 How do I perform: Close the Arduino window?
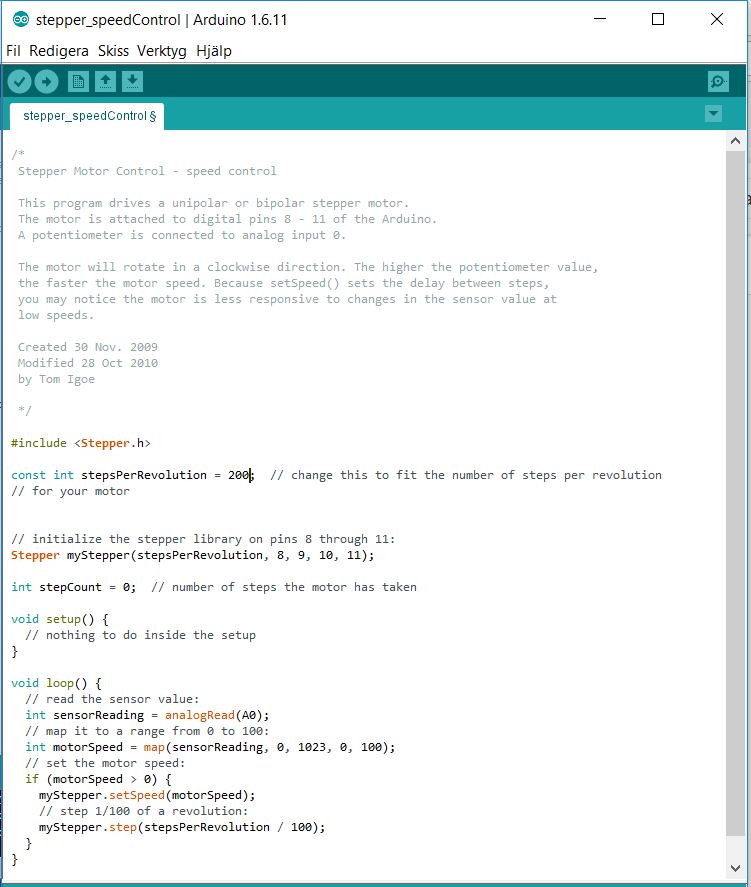pos(717,19)
